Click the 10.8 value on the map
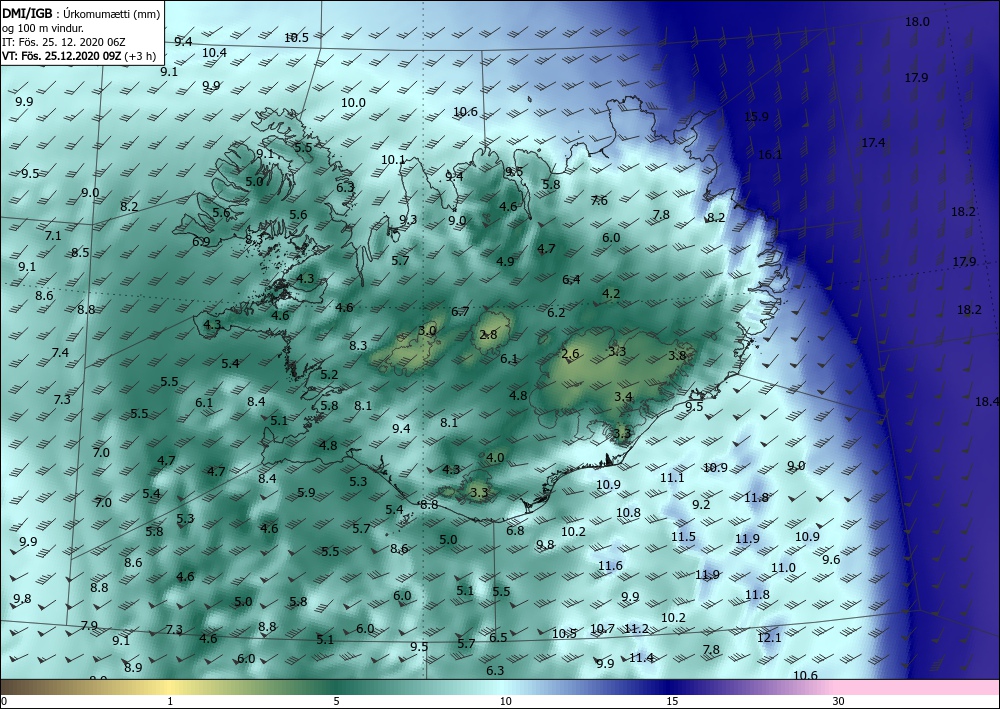This screenshot has width=1000, height=709. (628, 512)
